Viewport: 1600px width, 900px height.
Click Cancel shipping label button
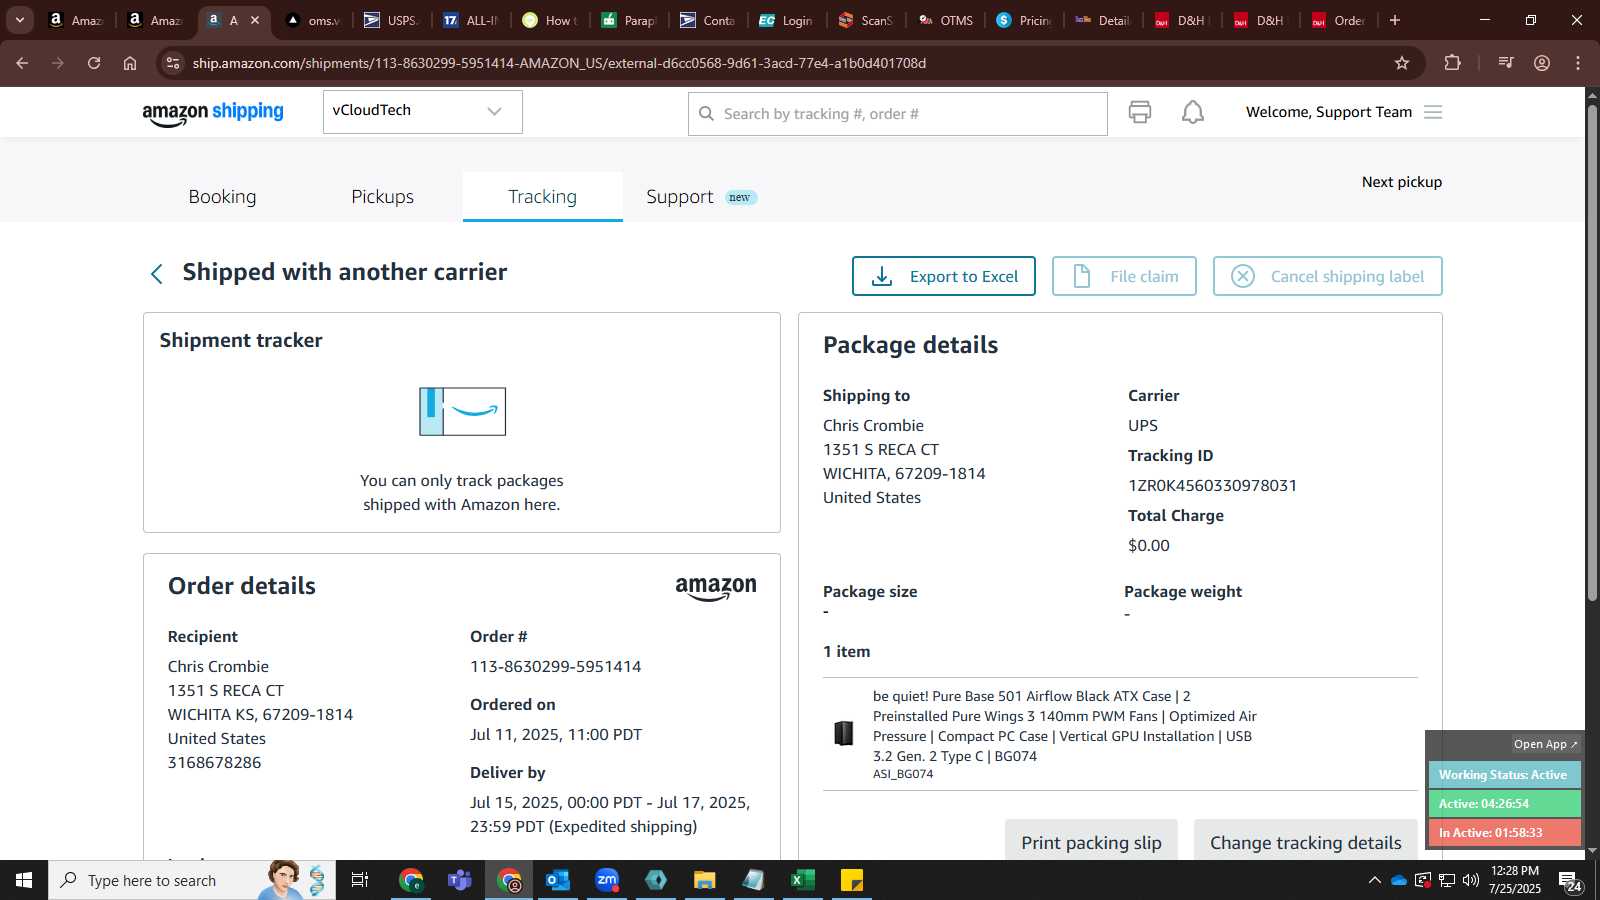[1327, 276]
